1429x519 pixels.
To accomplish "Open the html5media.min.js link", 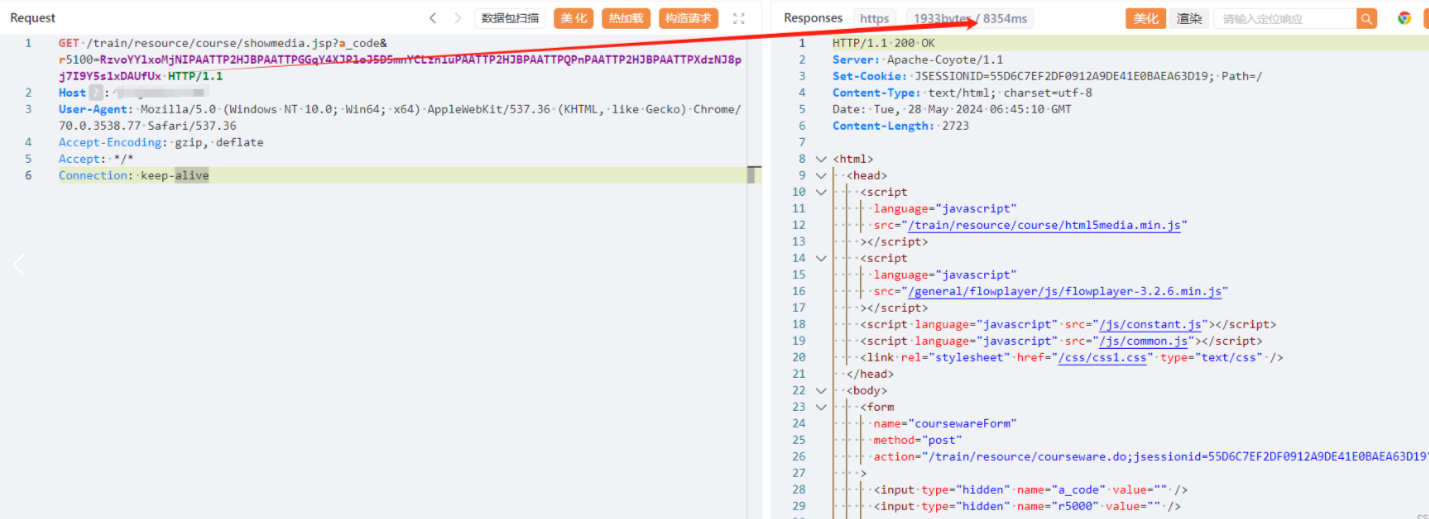I will 1044,225.
